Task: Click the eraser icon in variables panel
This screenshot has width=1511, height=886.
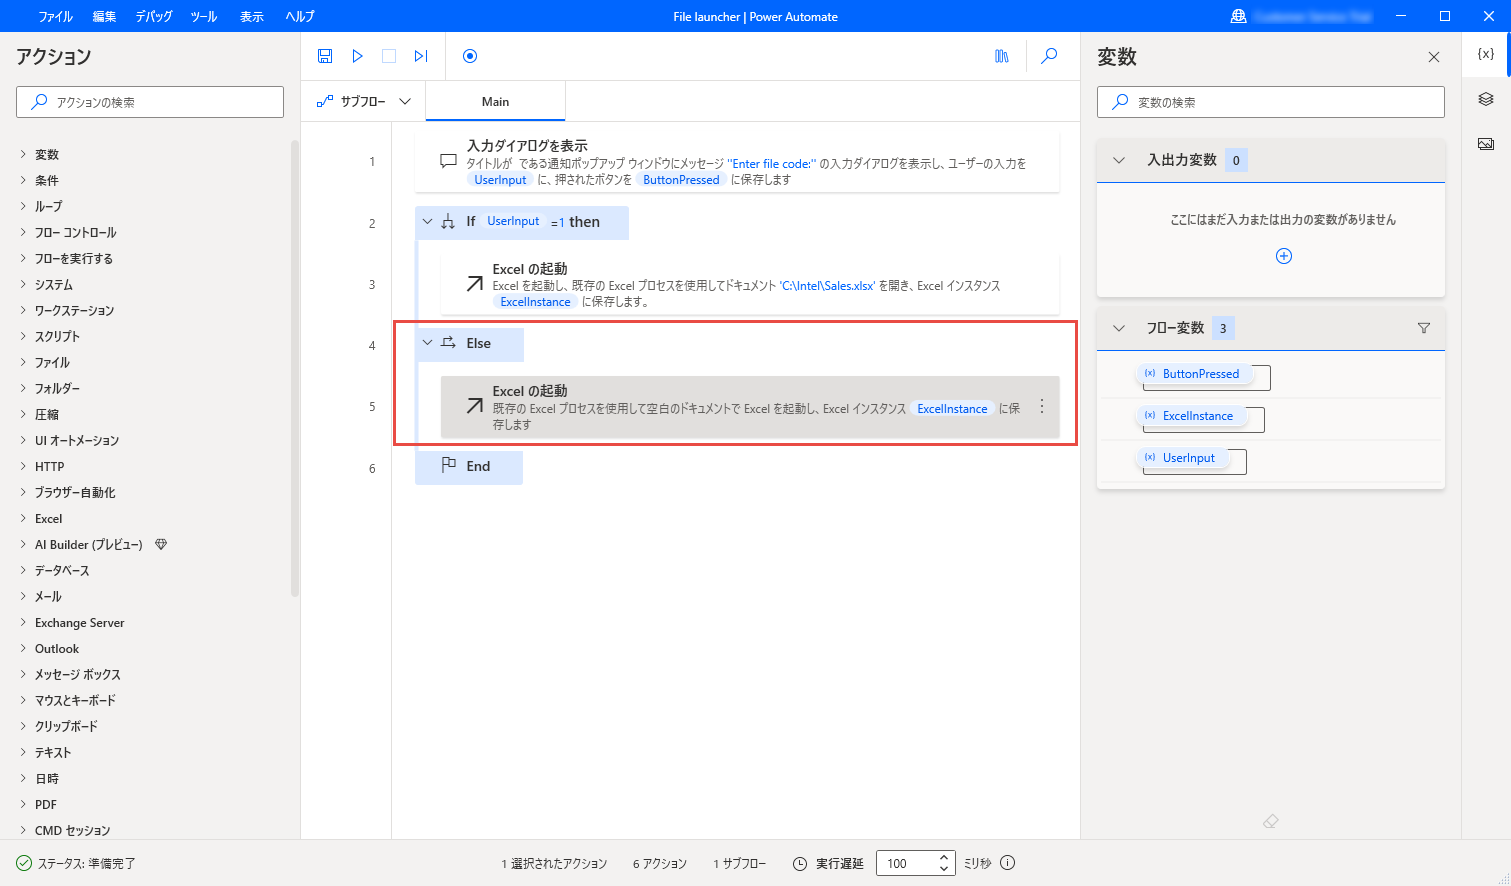Action: pos(1271,821)
